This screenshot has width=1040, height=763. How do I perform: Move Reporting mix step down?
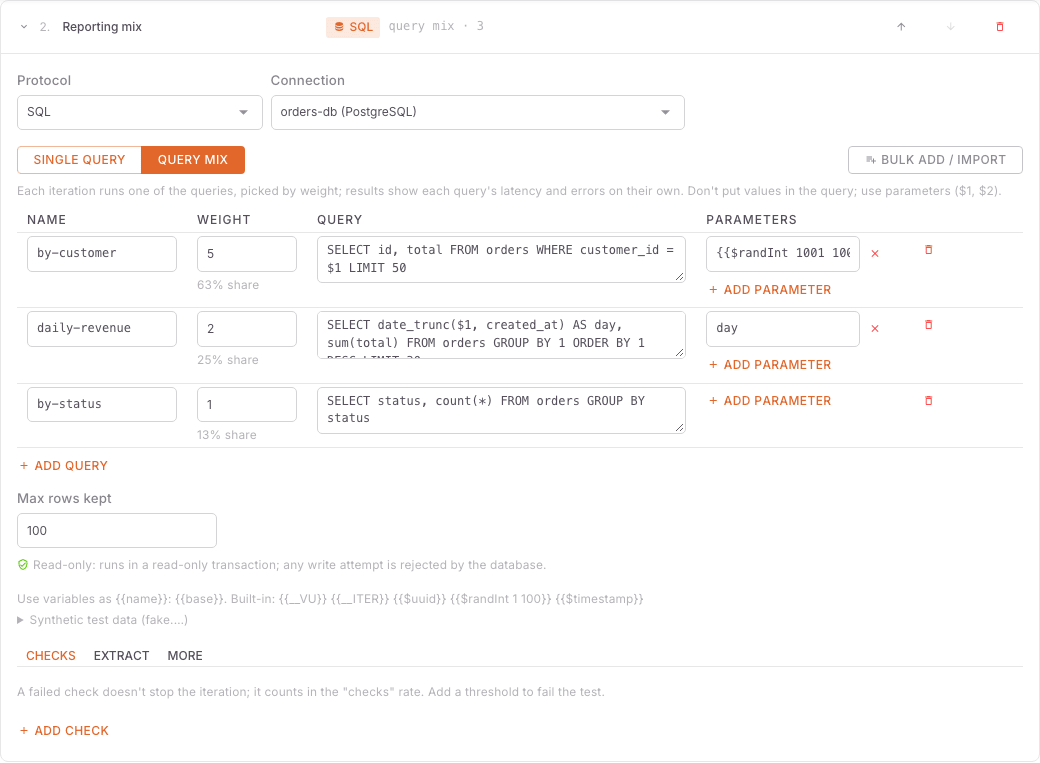coord(950,27)
